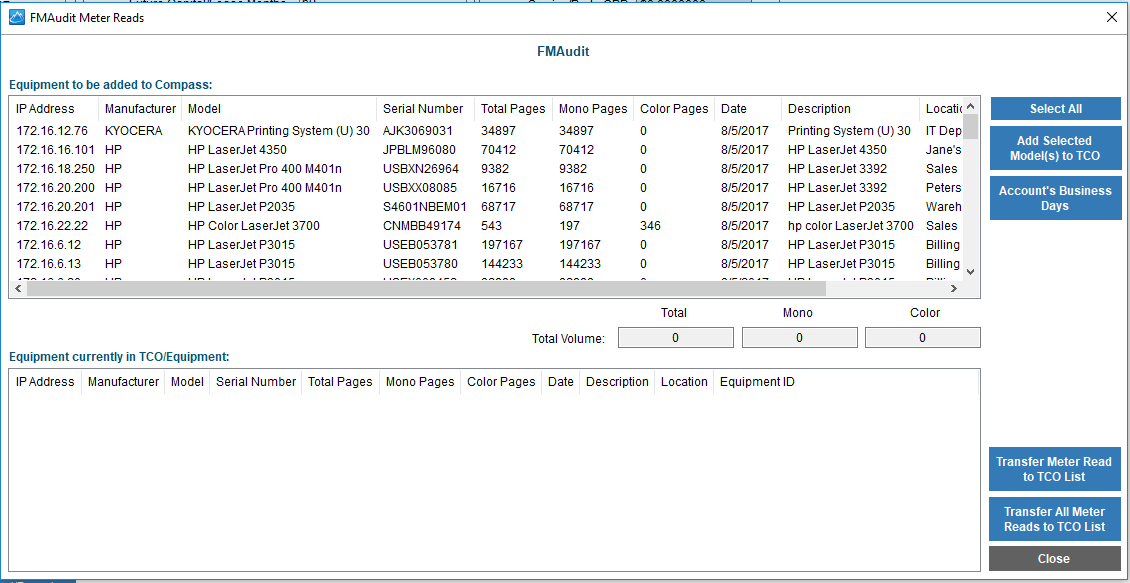
Task: Click Manufacturer header in lower list
Action: point(123,382)
